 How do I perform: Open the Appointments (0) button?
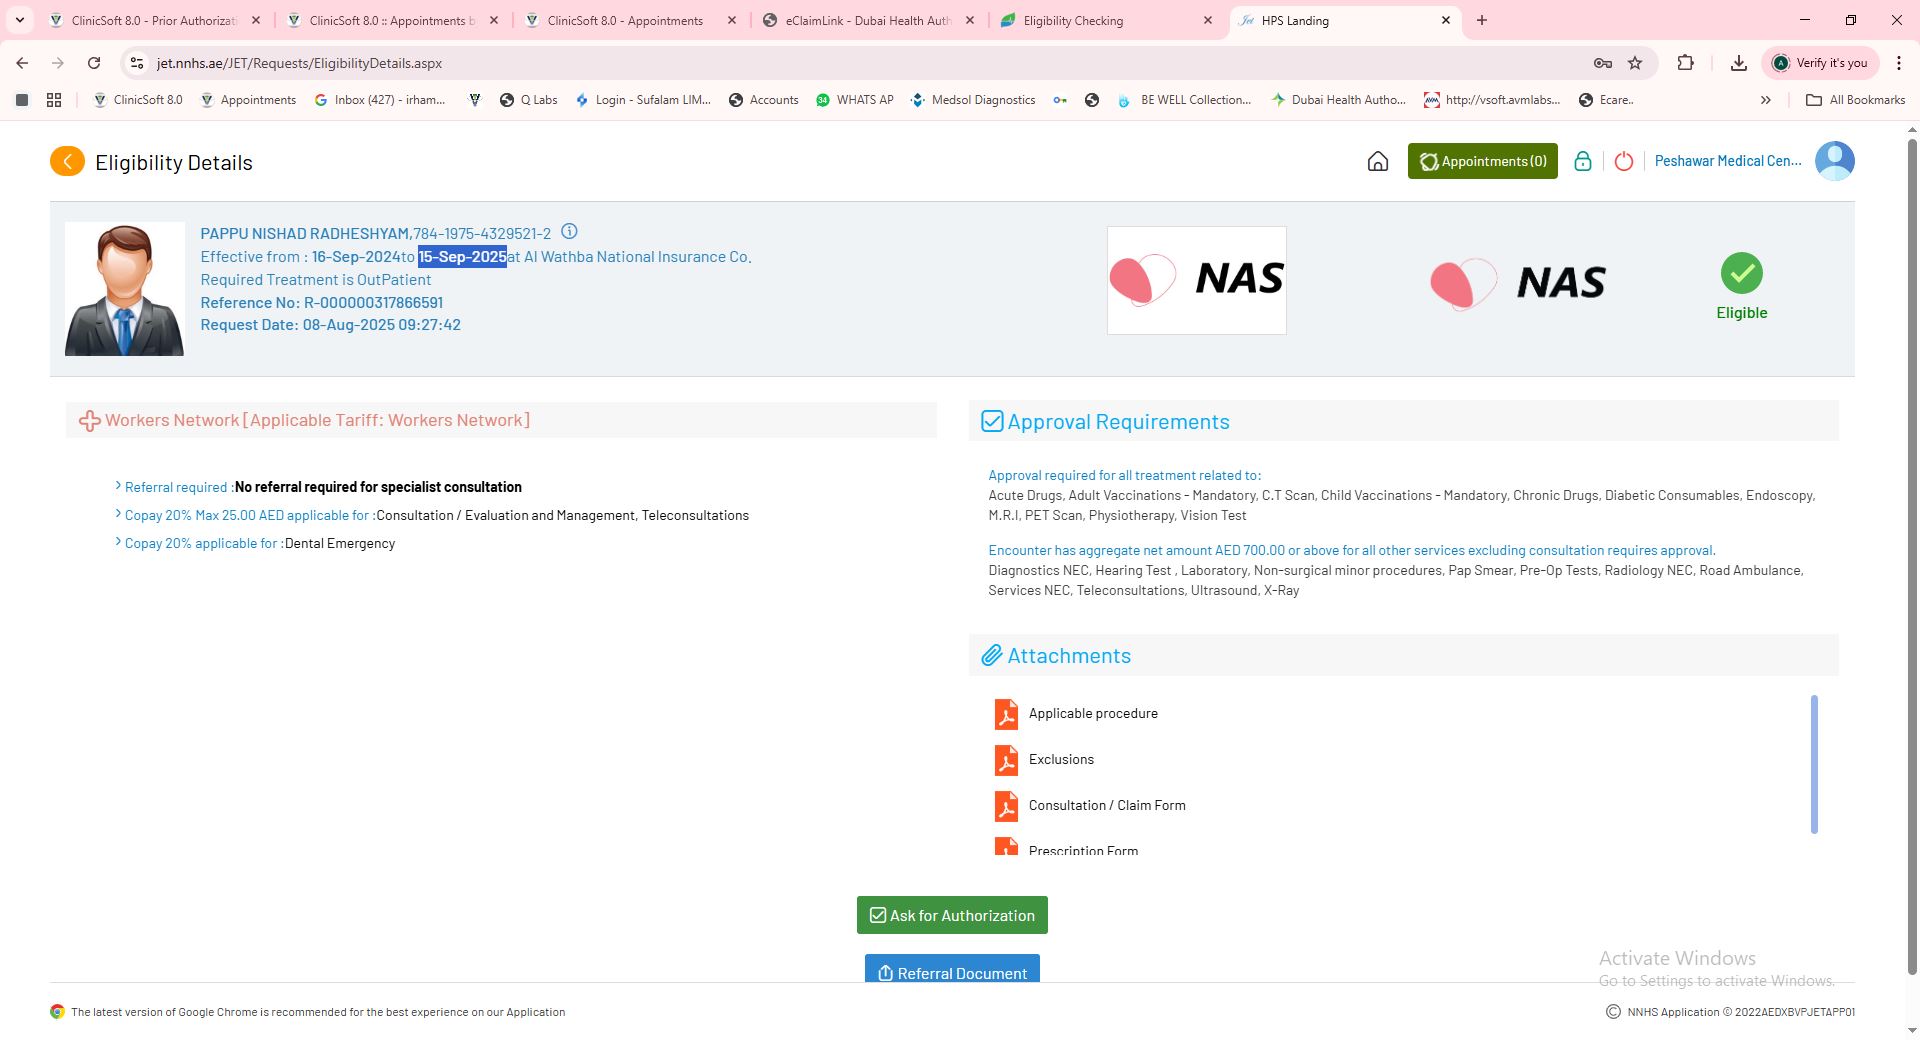1482,162
